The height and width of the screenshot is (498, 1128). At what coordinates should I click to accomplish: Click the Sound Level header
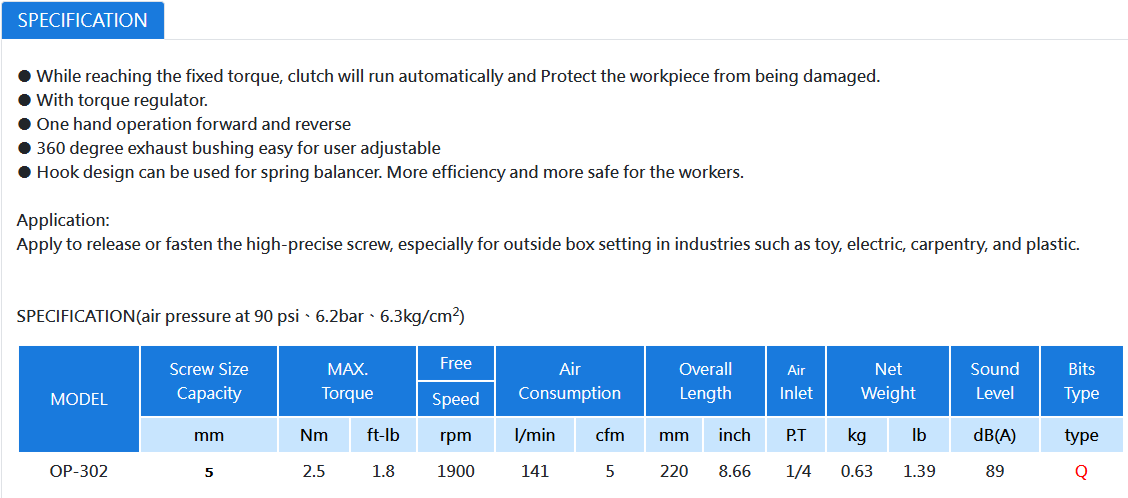995,381
